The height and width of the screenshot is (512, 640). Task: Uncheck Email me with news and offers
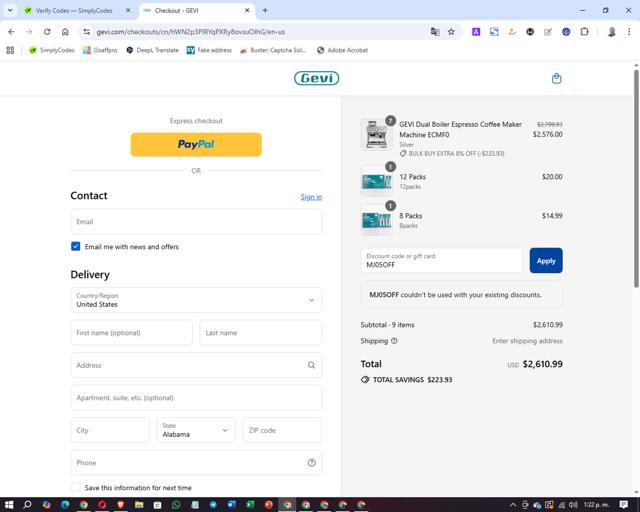click(x=76, y=246)
